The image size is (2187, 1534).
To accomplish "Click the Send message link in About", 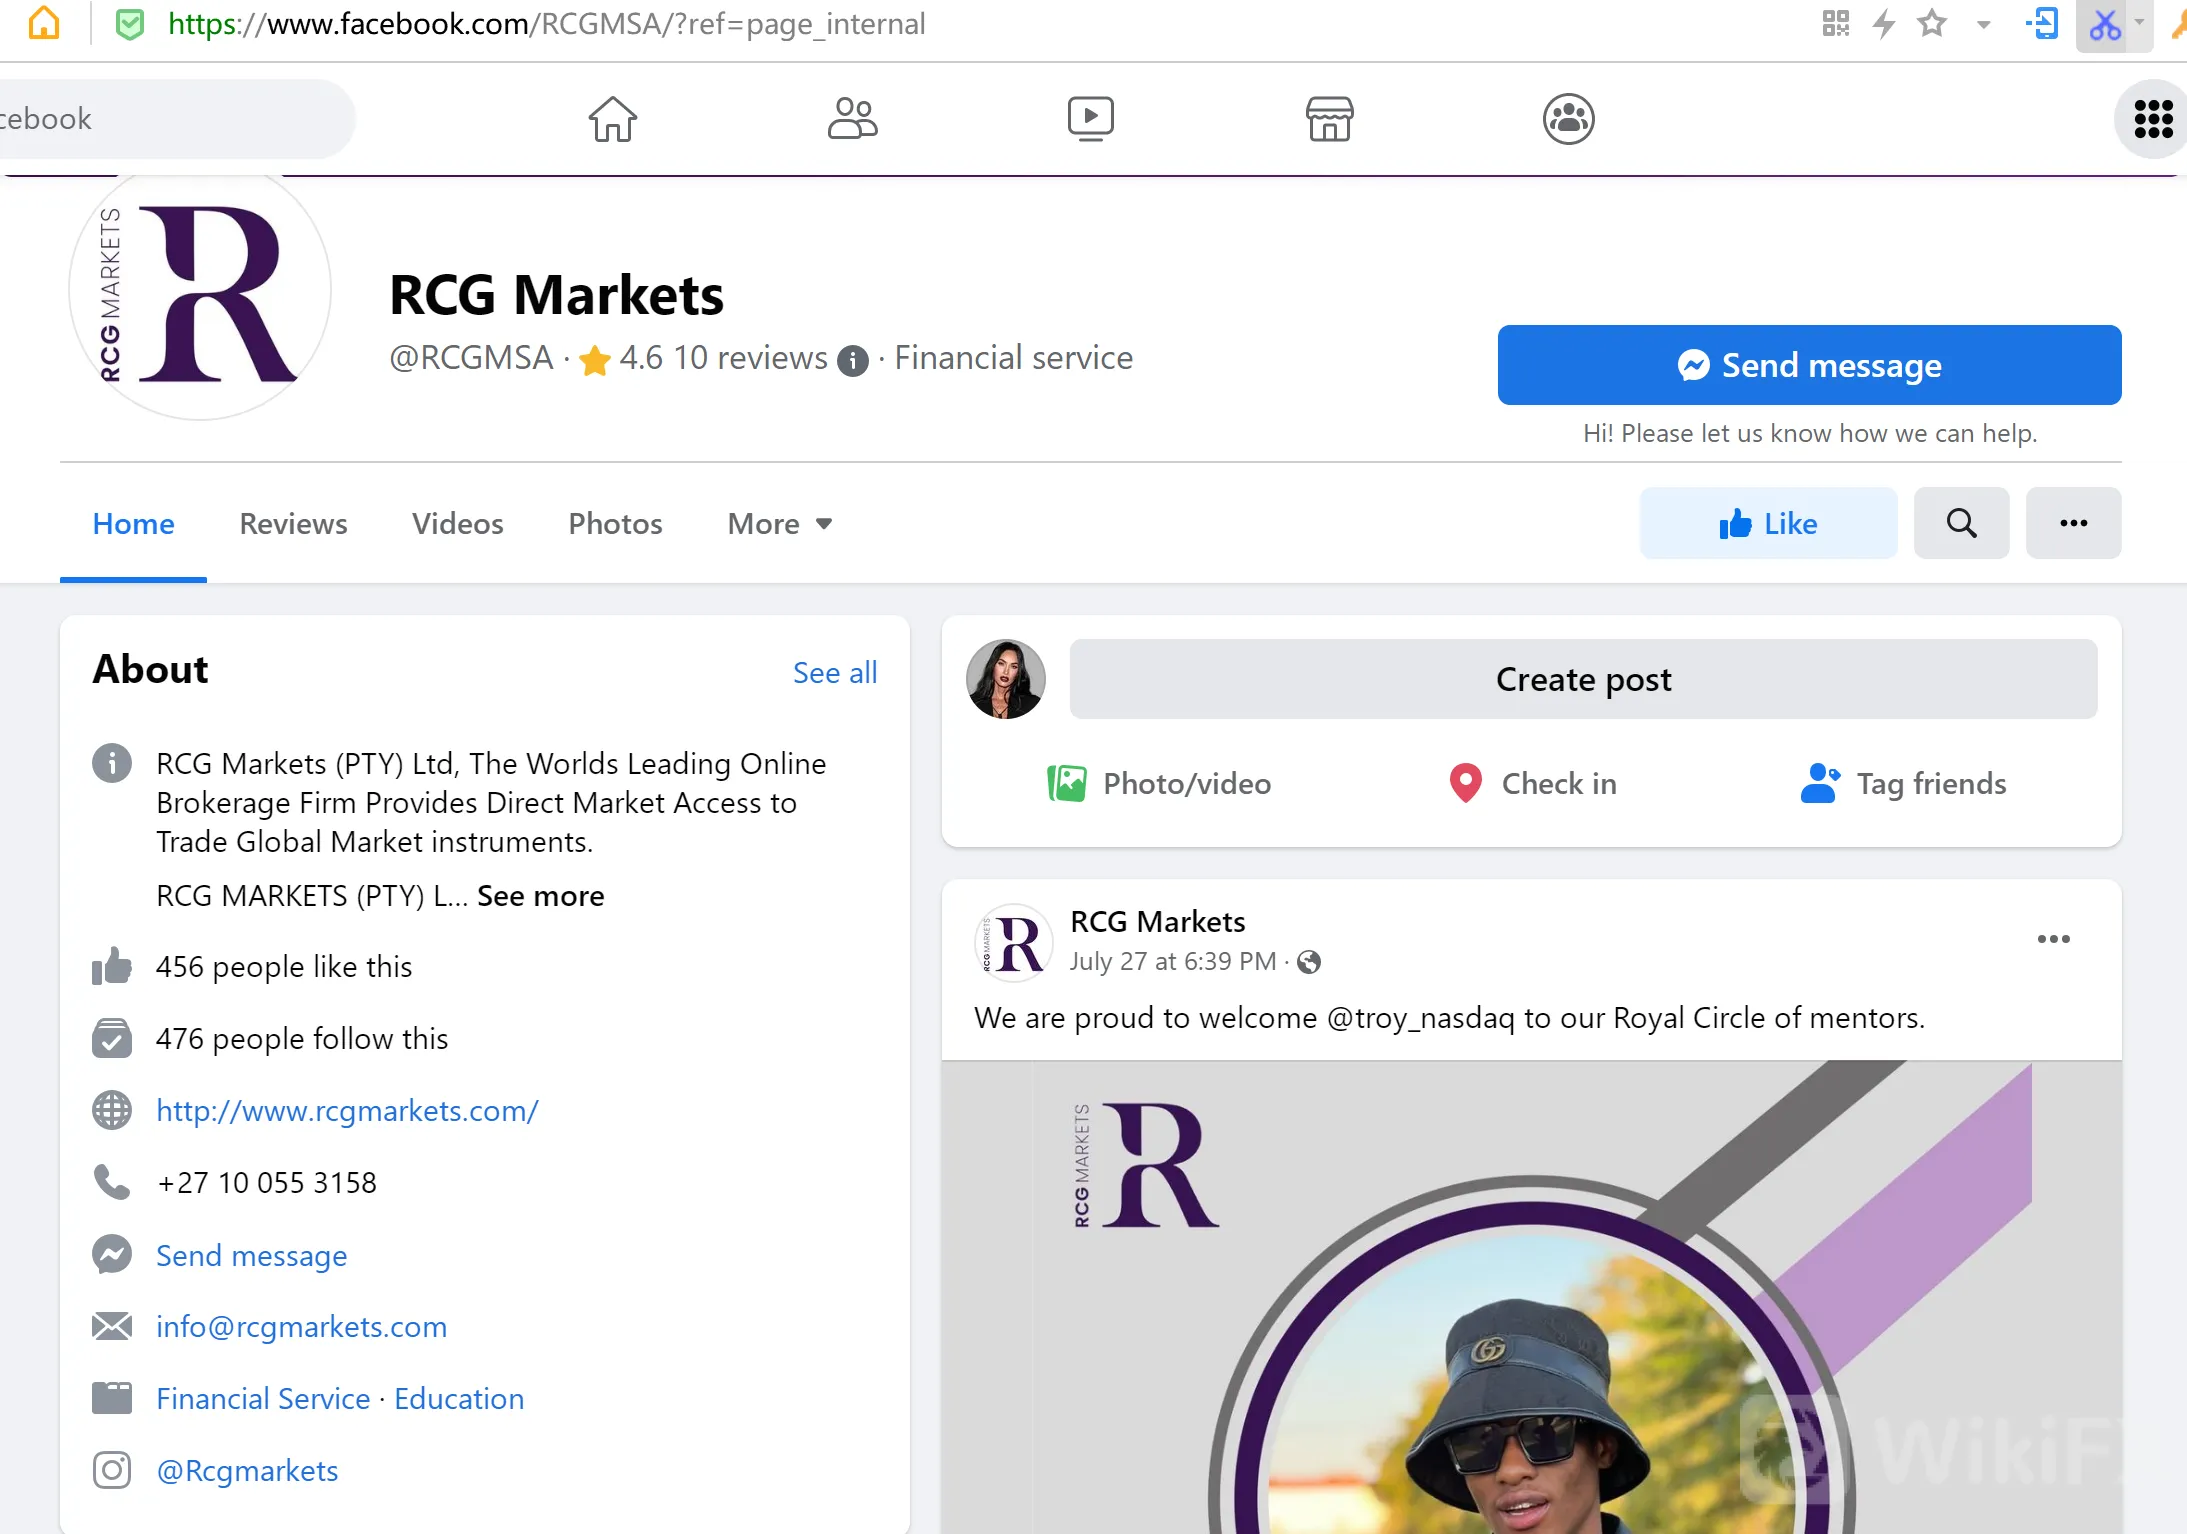I will pos(252,1255).
